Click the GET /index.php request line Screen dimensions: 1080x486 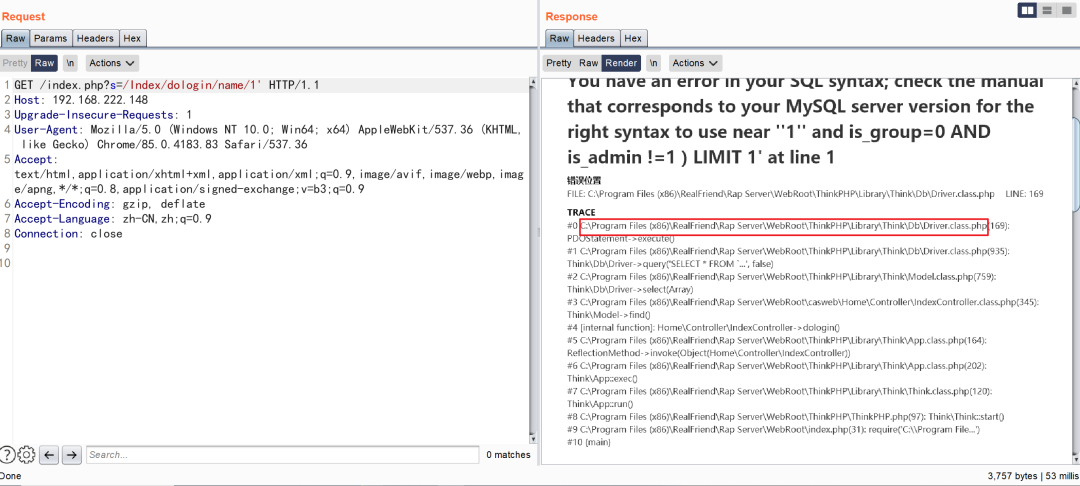[x=166, y=85]
